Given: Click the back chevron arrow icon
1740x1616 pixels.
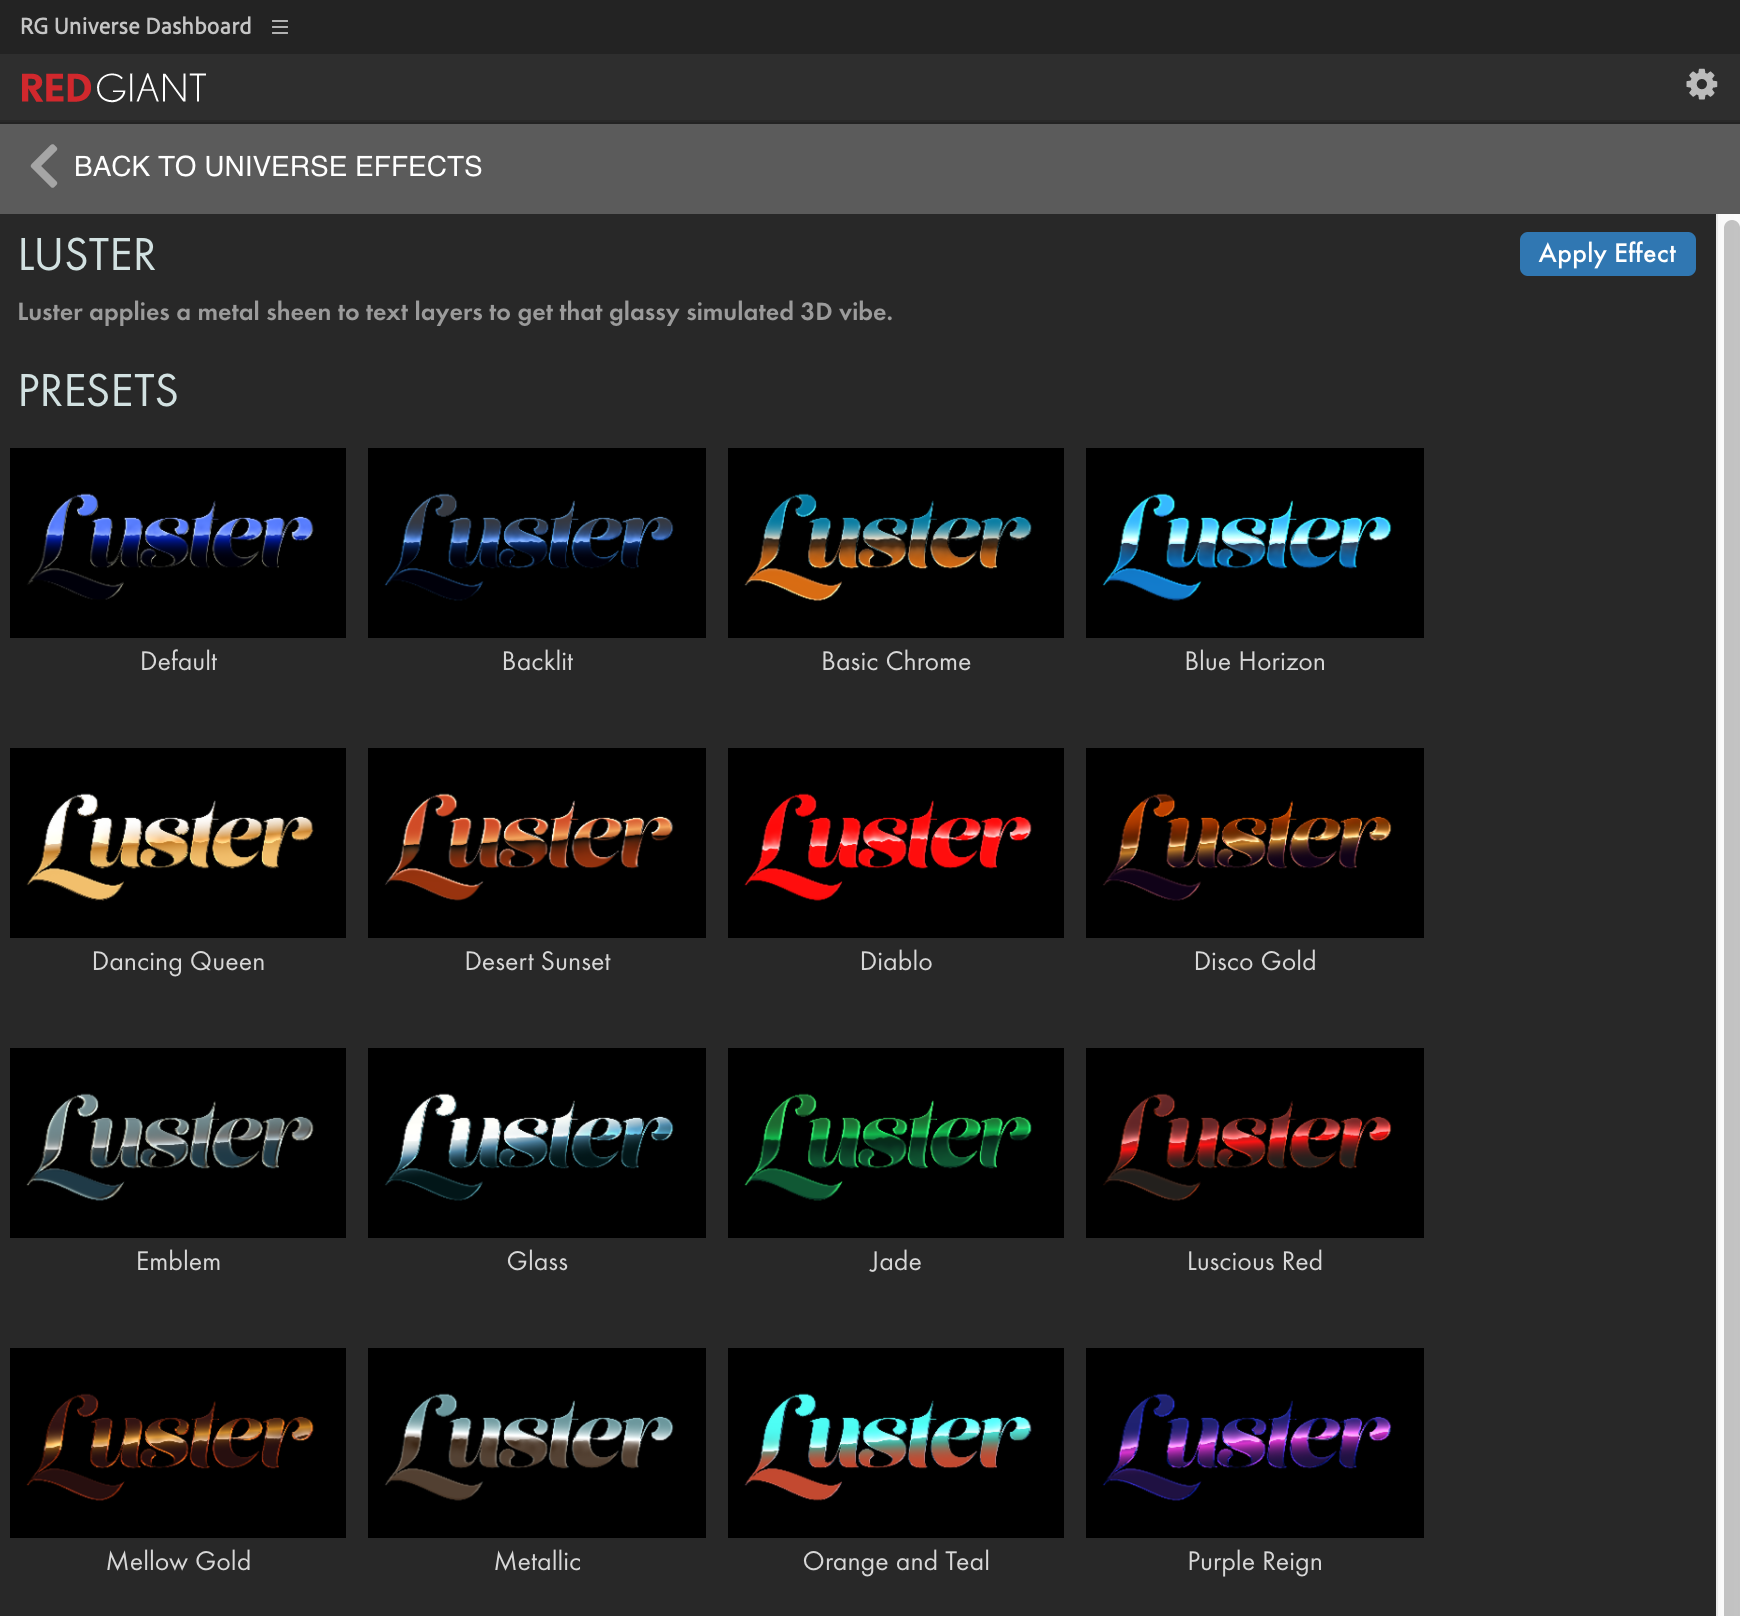Looking at the screenshot, I should (43, 166).
